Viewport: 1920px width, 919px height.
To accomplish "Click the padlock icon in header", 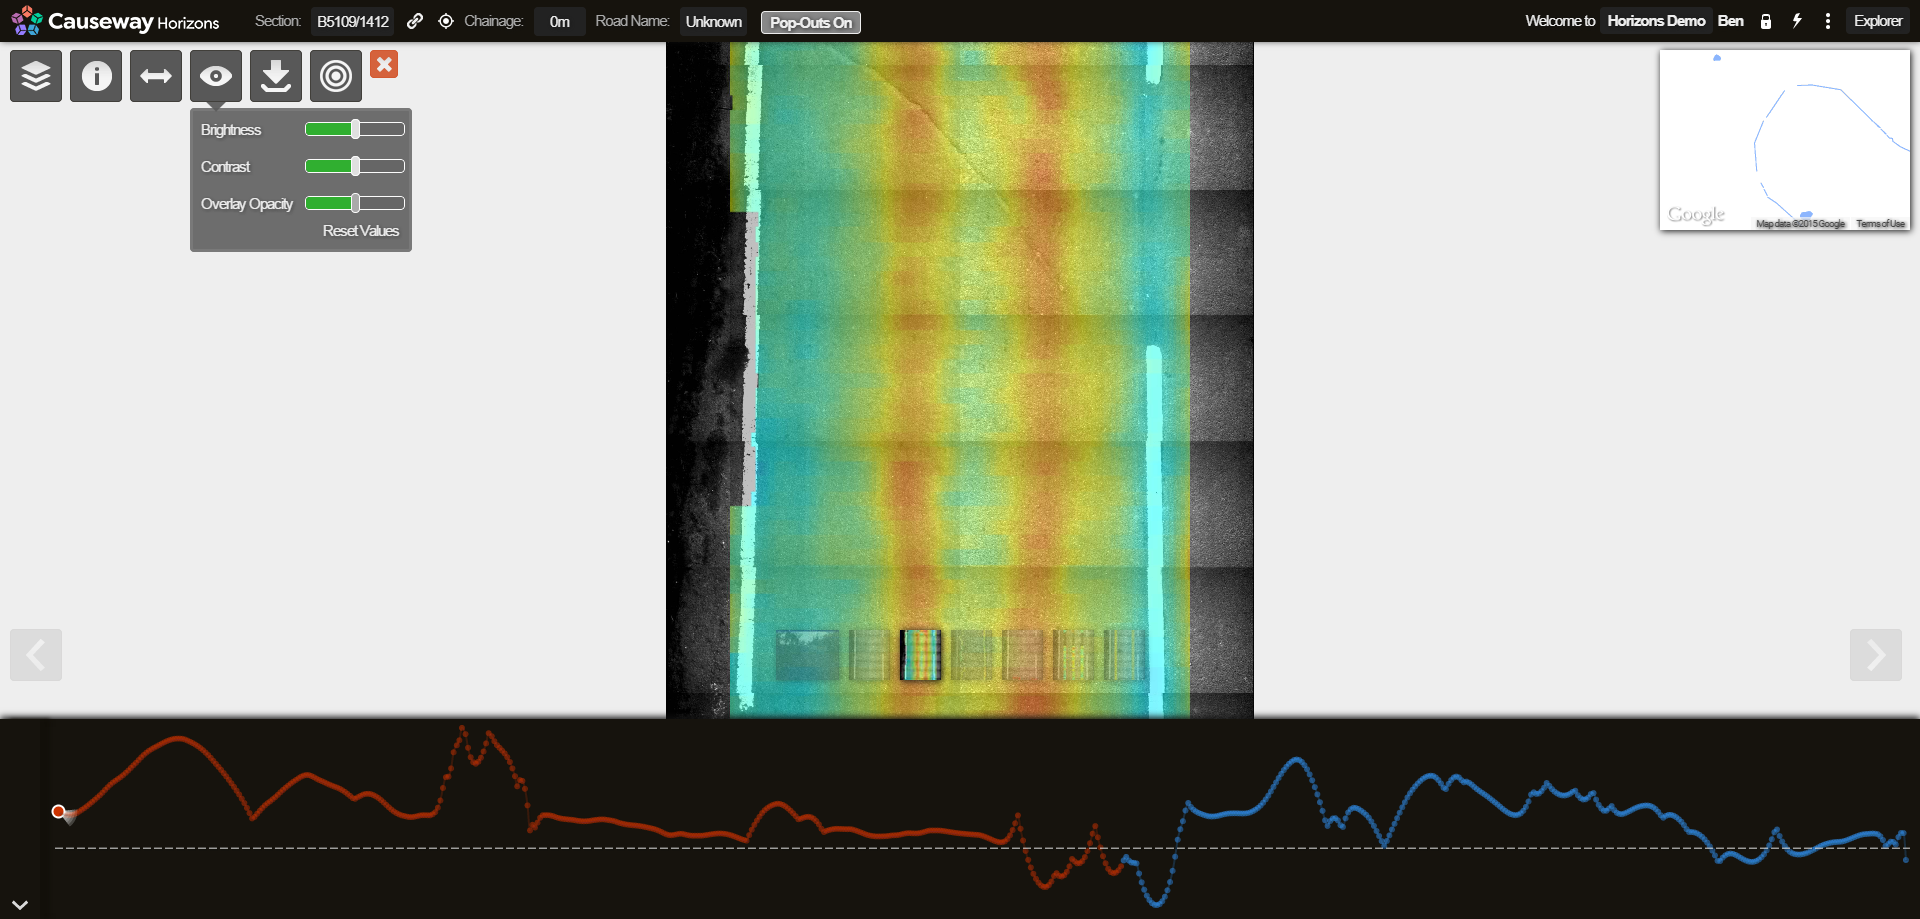I will click(x=1766, y=21).
